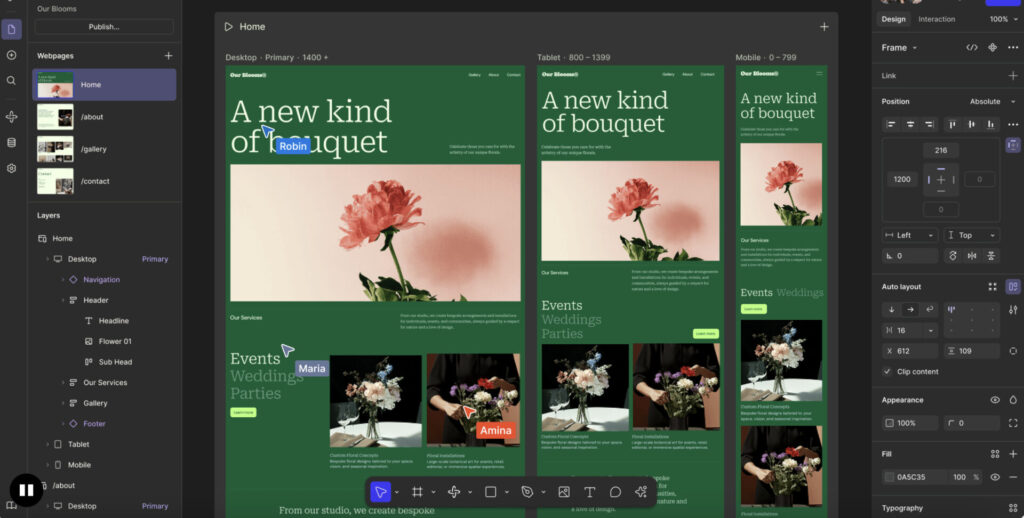Toggle Appearance visibility eye icon

[x=995, y=400]
